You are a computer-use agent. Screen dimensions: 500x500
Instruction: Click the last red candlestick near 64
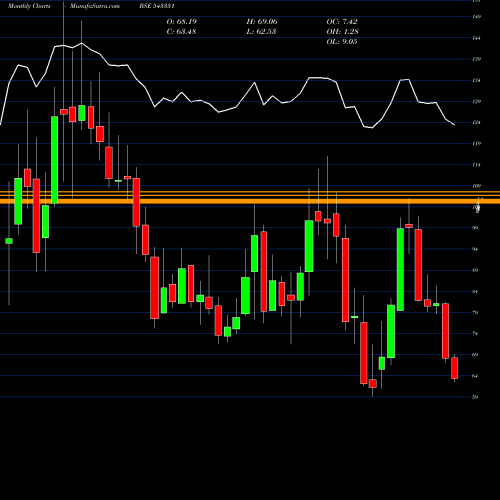[454, 368]
